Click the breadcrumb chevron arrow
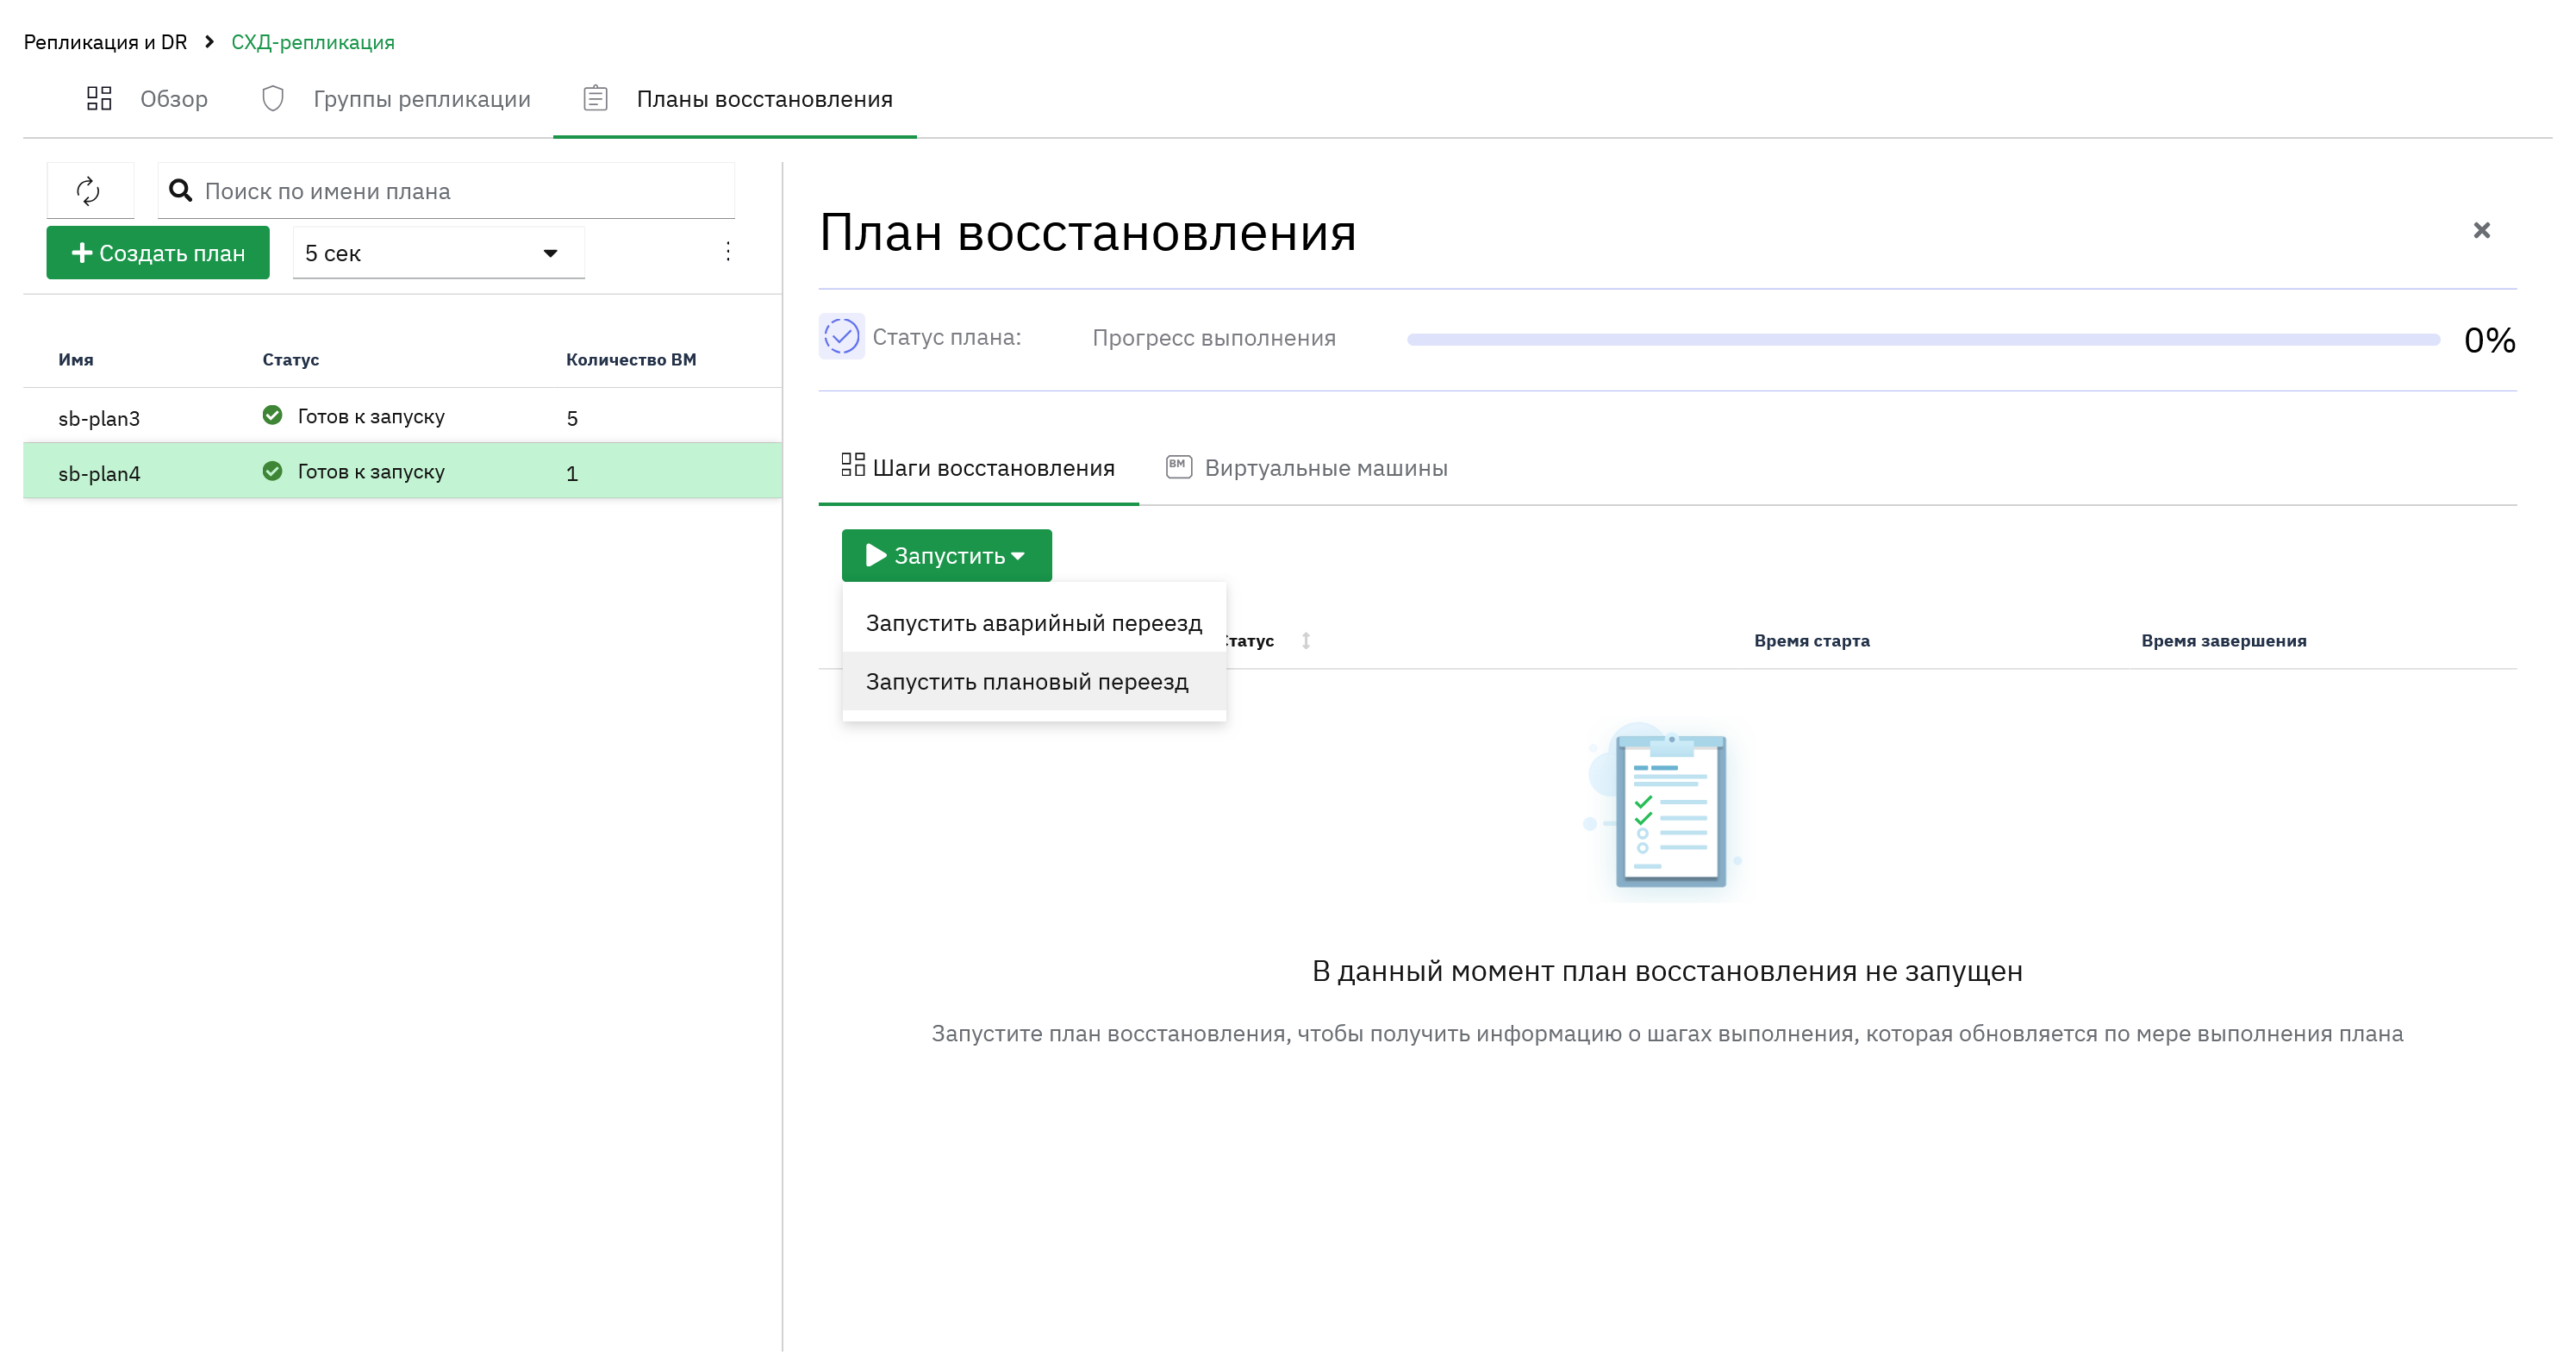Viewport: 2576px width, 1368px height. 209,42
